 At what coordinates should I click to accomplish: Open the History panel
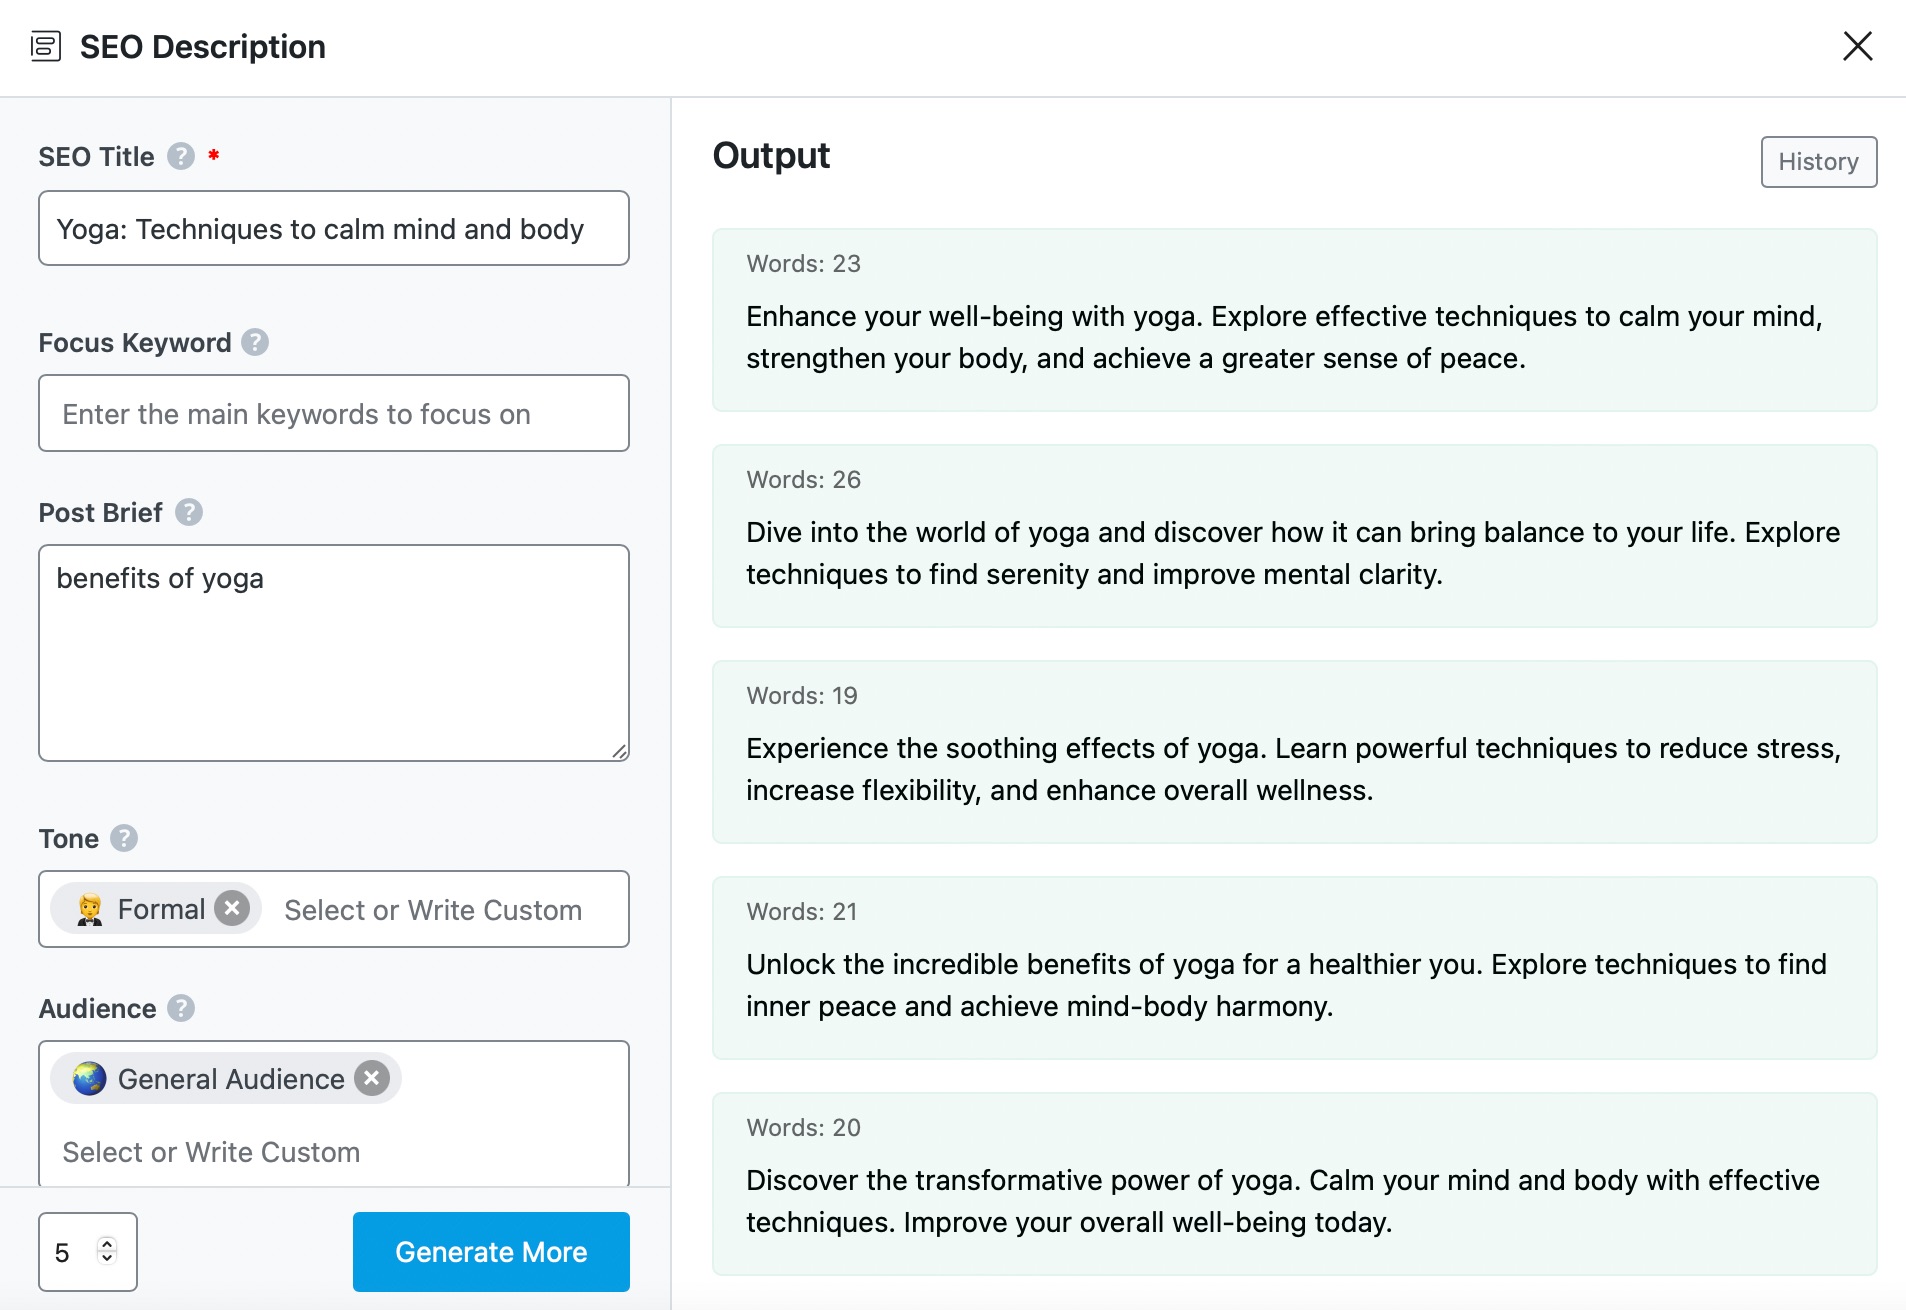(1818, 162)
